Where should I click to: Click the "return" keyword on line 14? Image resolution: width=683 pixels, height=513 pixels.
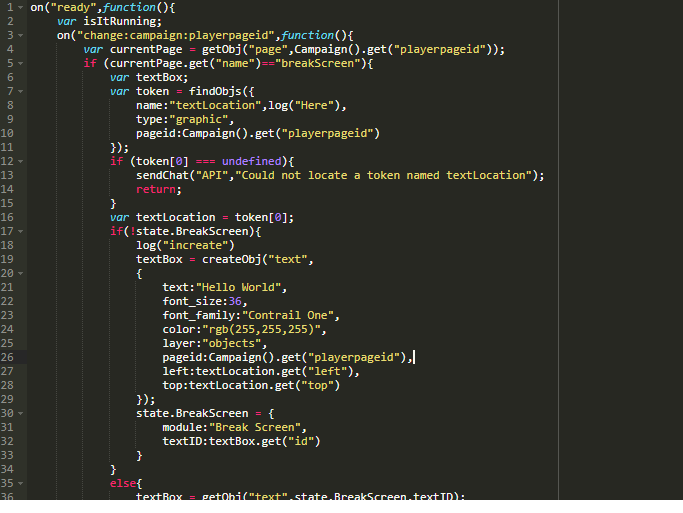pos(156,189)
